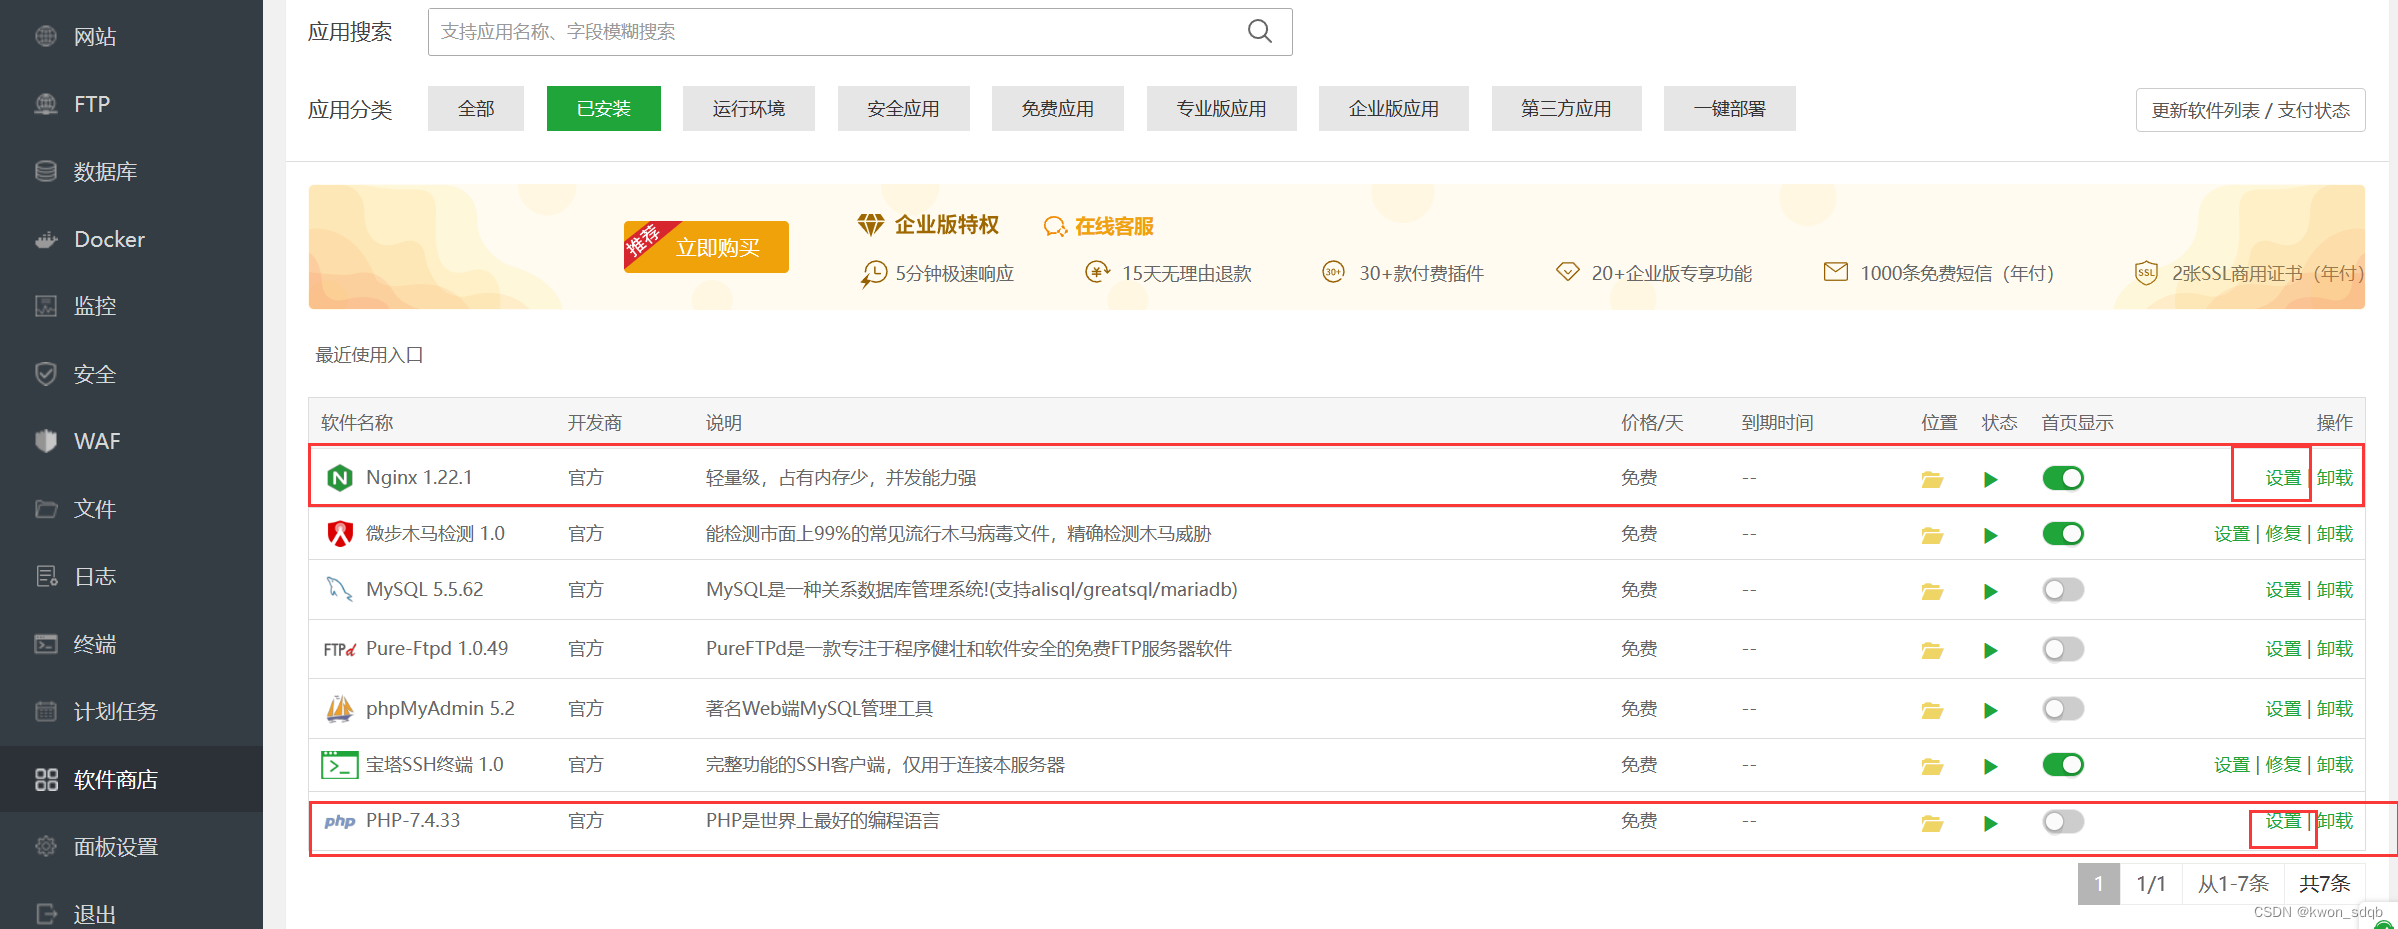Image resolution: width=2398 pixels, height=929 pixels.
Task: Click the search magnifier icon
Action: tap(1260, 32)
